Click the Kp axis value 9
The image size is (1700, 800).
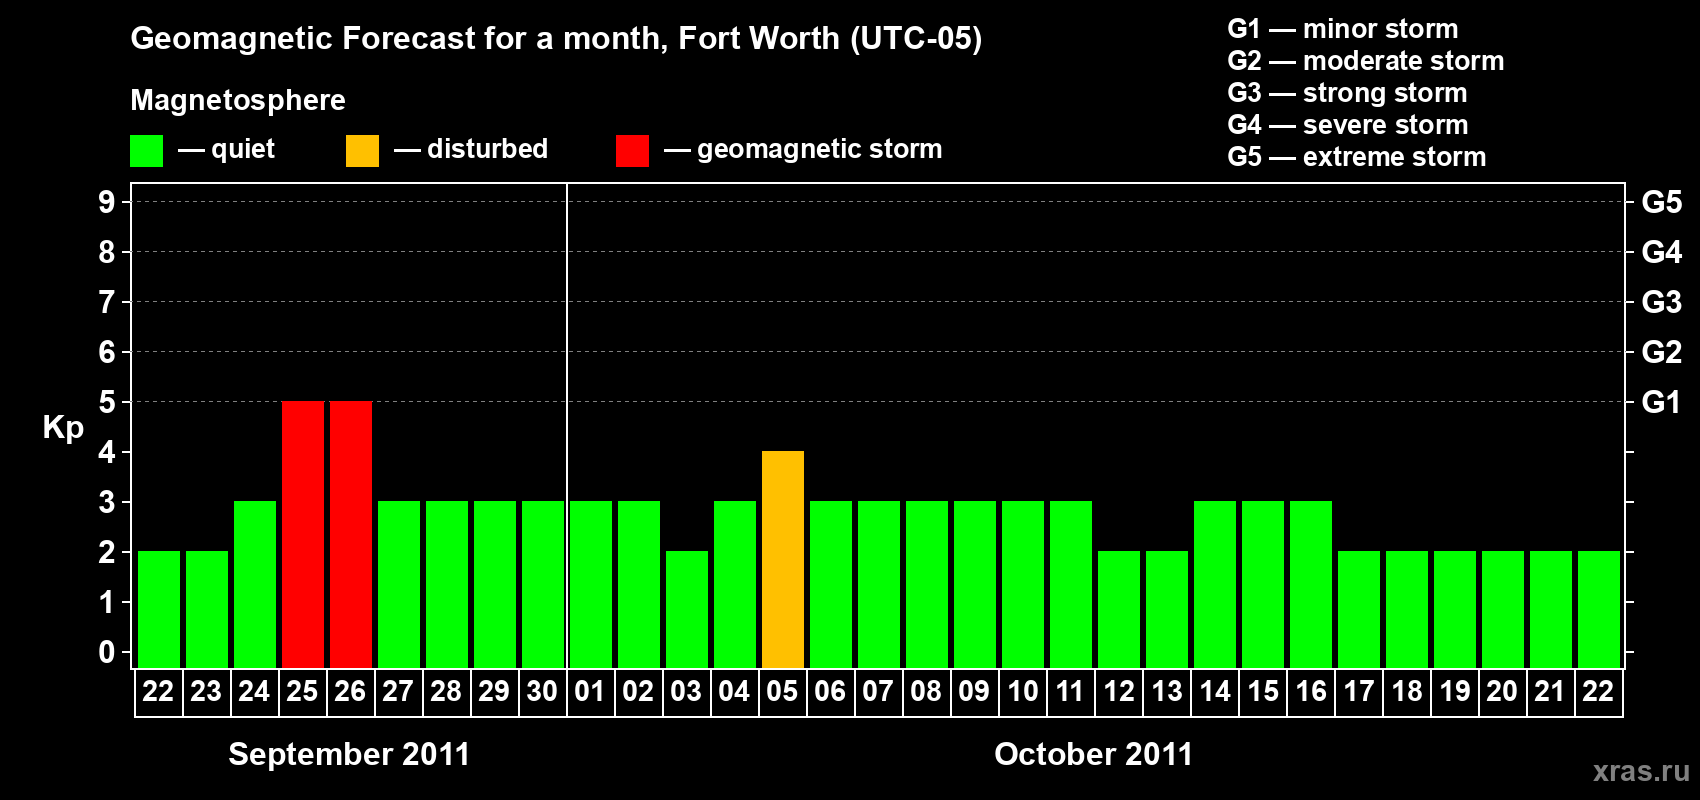(107, 202)
